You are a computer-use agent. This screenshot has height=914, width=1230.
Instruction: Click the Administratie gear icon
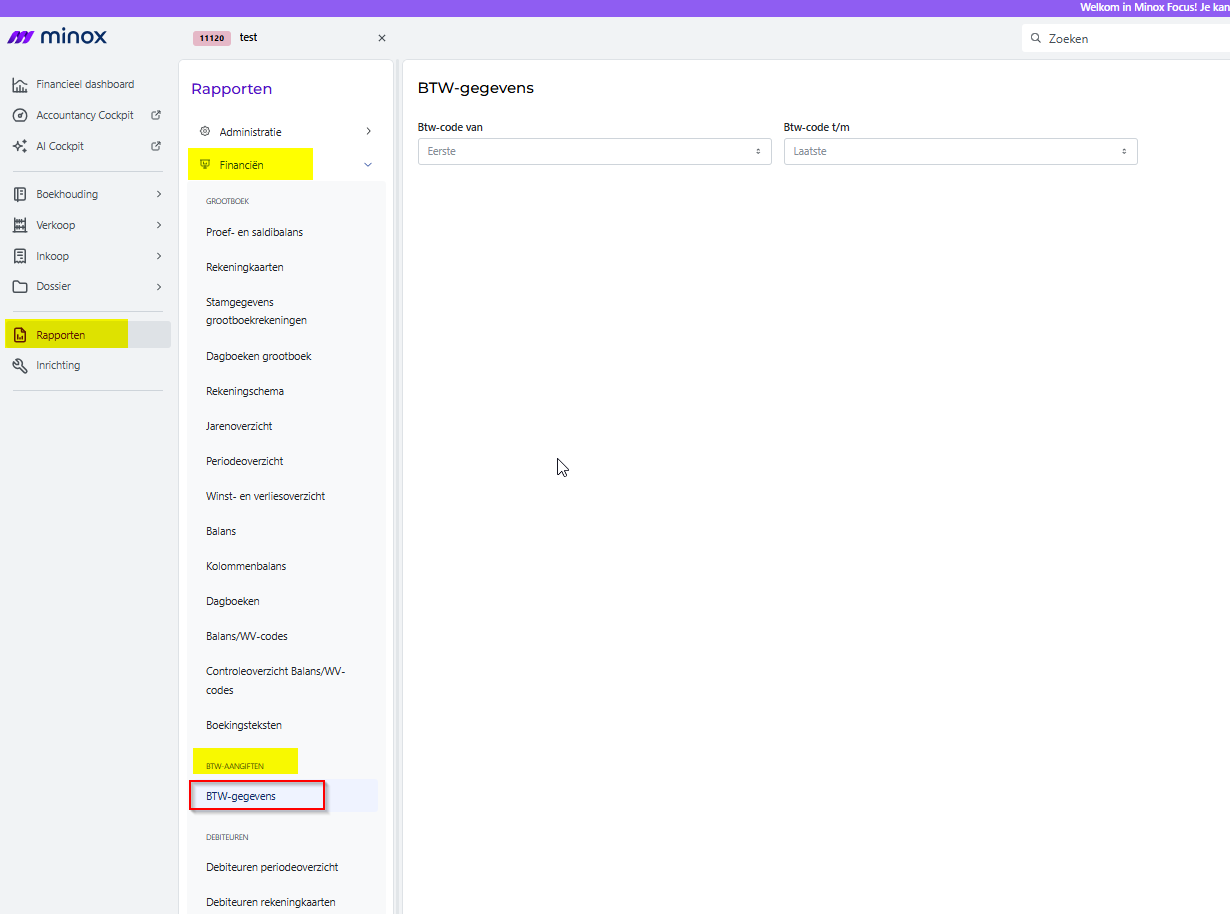[205, 131]
